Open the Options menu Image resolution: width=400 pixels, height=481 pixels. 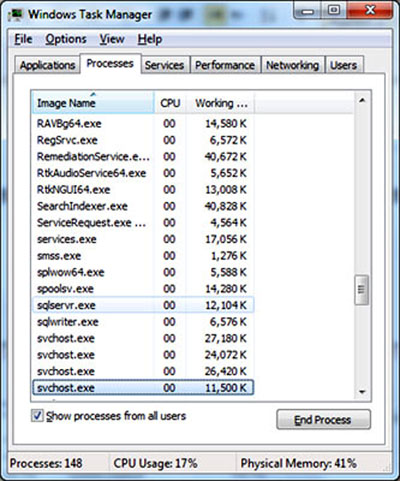tap(66, 39)
